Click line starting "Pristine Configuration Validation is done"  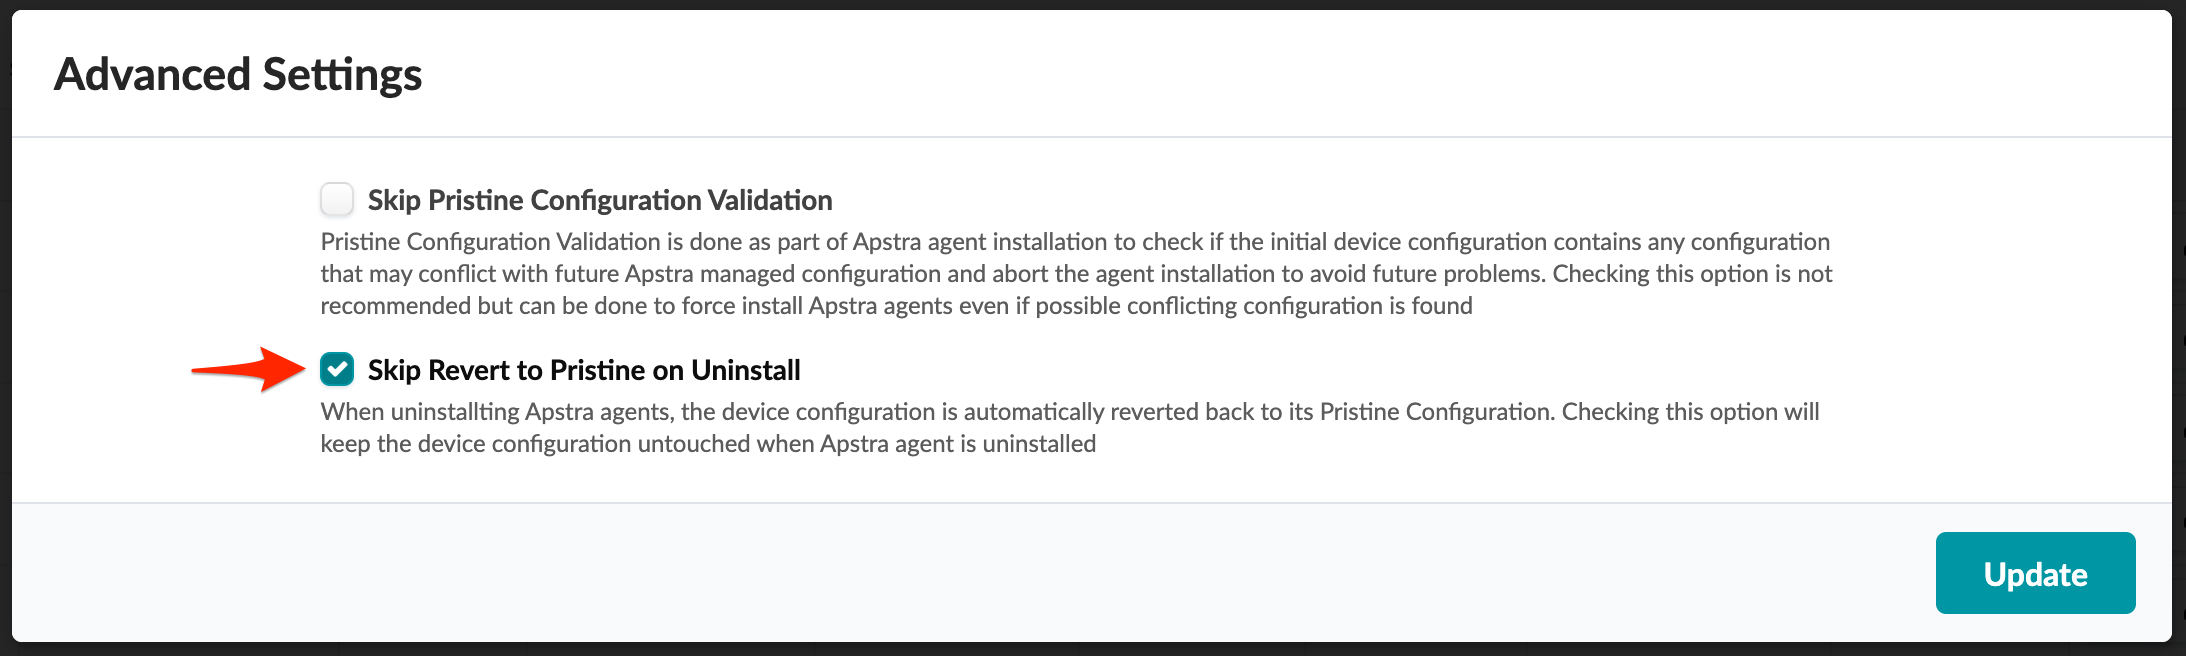click(1075, 242)
